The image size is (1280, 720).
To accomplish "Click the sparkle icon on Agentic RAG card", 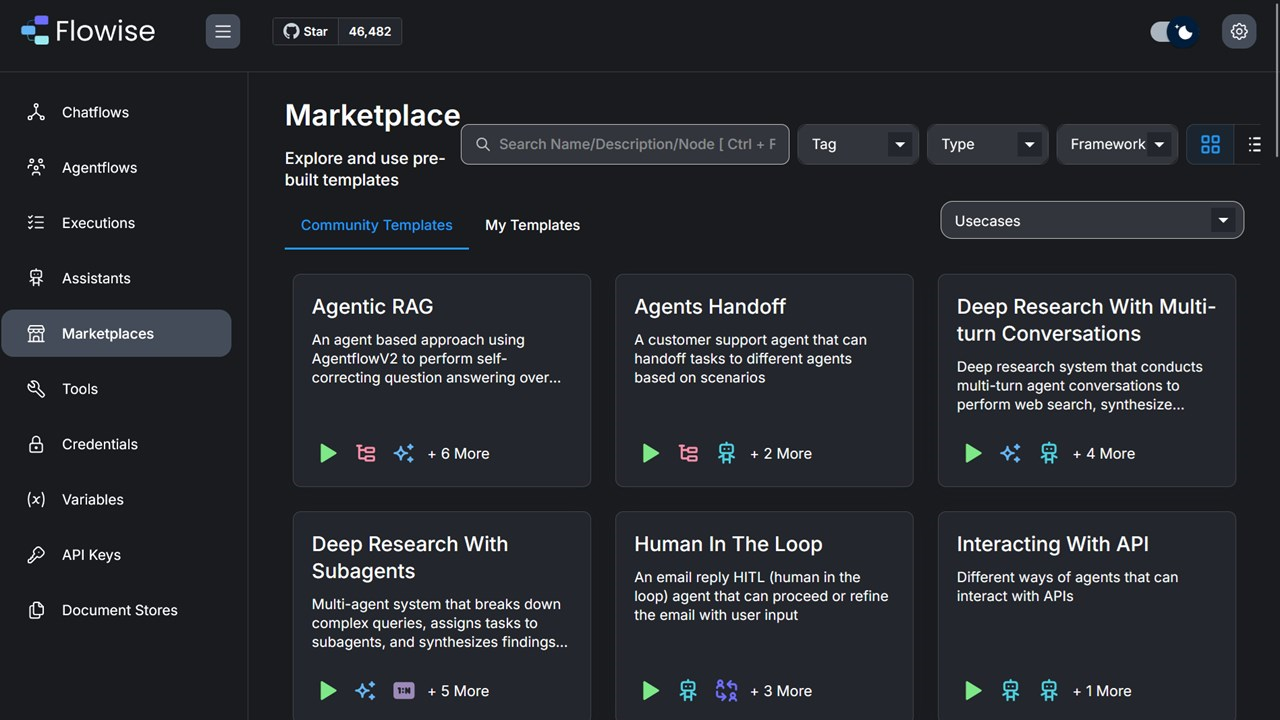I will (403, 453).
